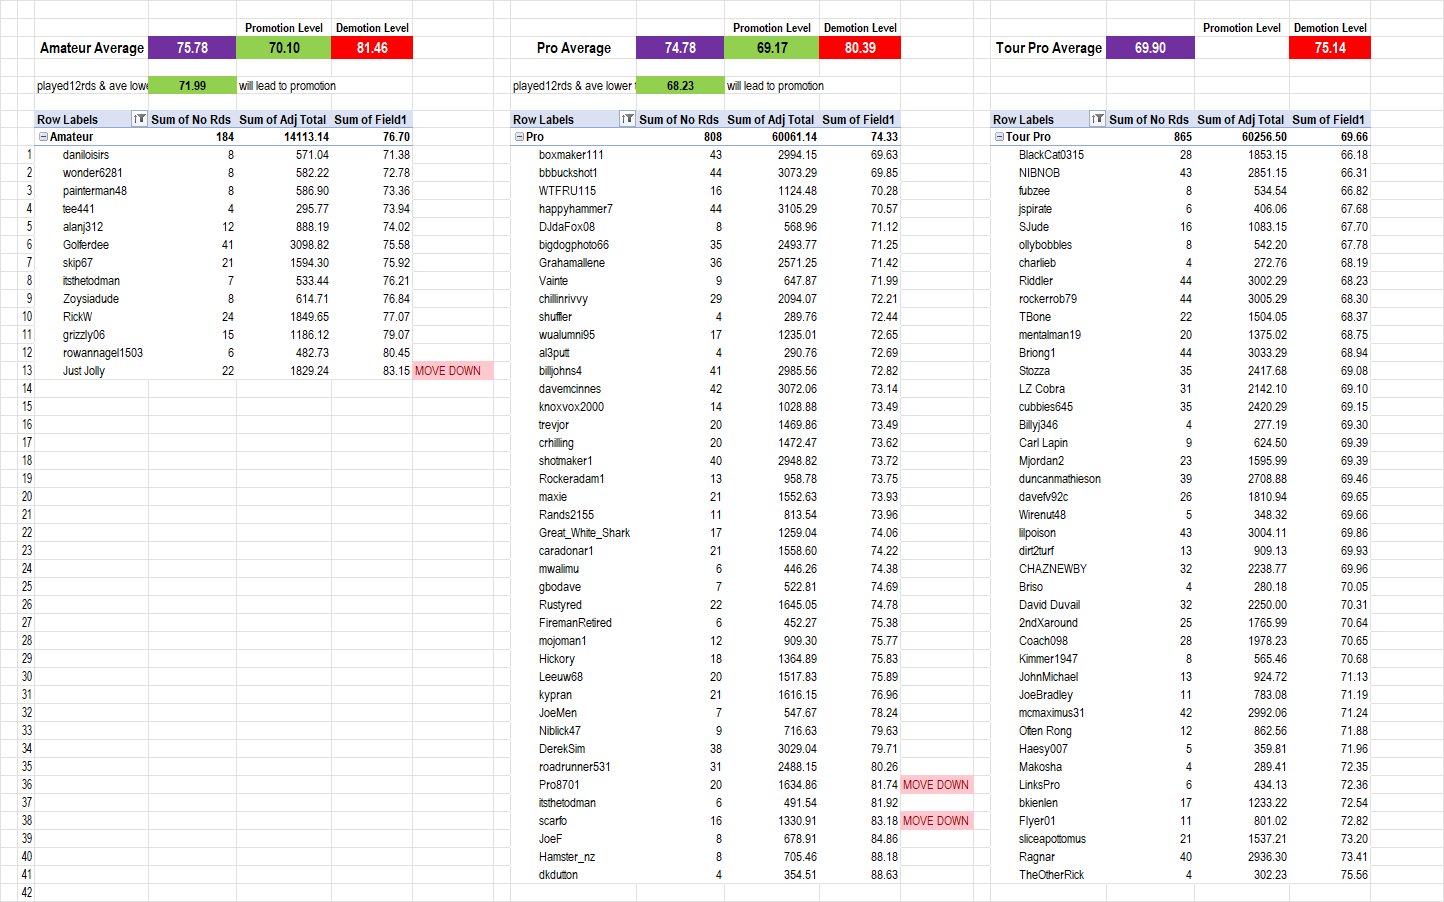Viewport: 1444px width, 902px height.
Task: Select the red Tour Pro demotion 75.14 cell
Action: 1329,48
